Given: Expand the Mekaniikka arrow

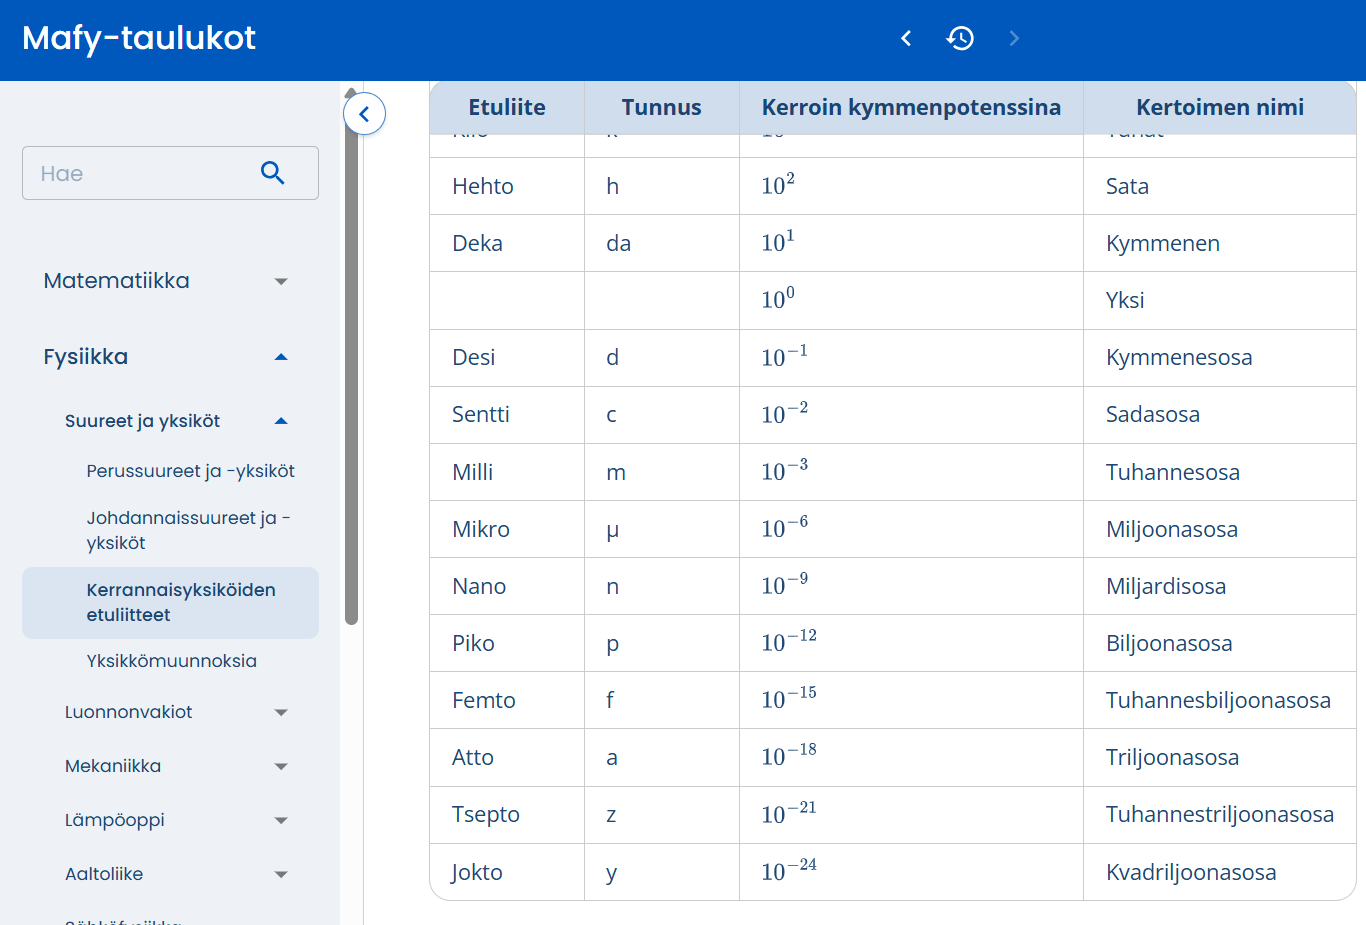Looking at the screenshot, I should (281, 766).
